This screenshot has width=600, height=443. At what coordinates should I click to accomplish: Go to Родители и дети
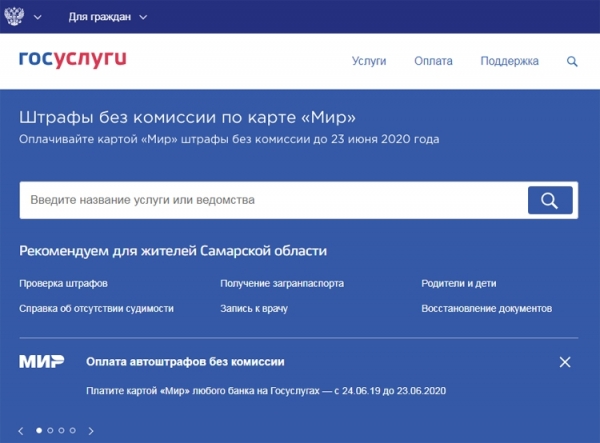pyautogui.click(x=459, y=284)
